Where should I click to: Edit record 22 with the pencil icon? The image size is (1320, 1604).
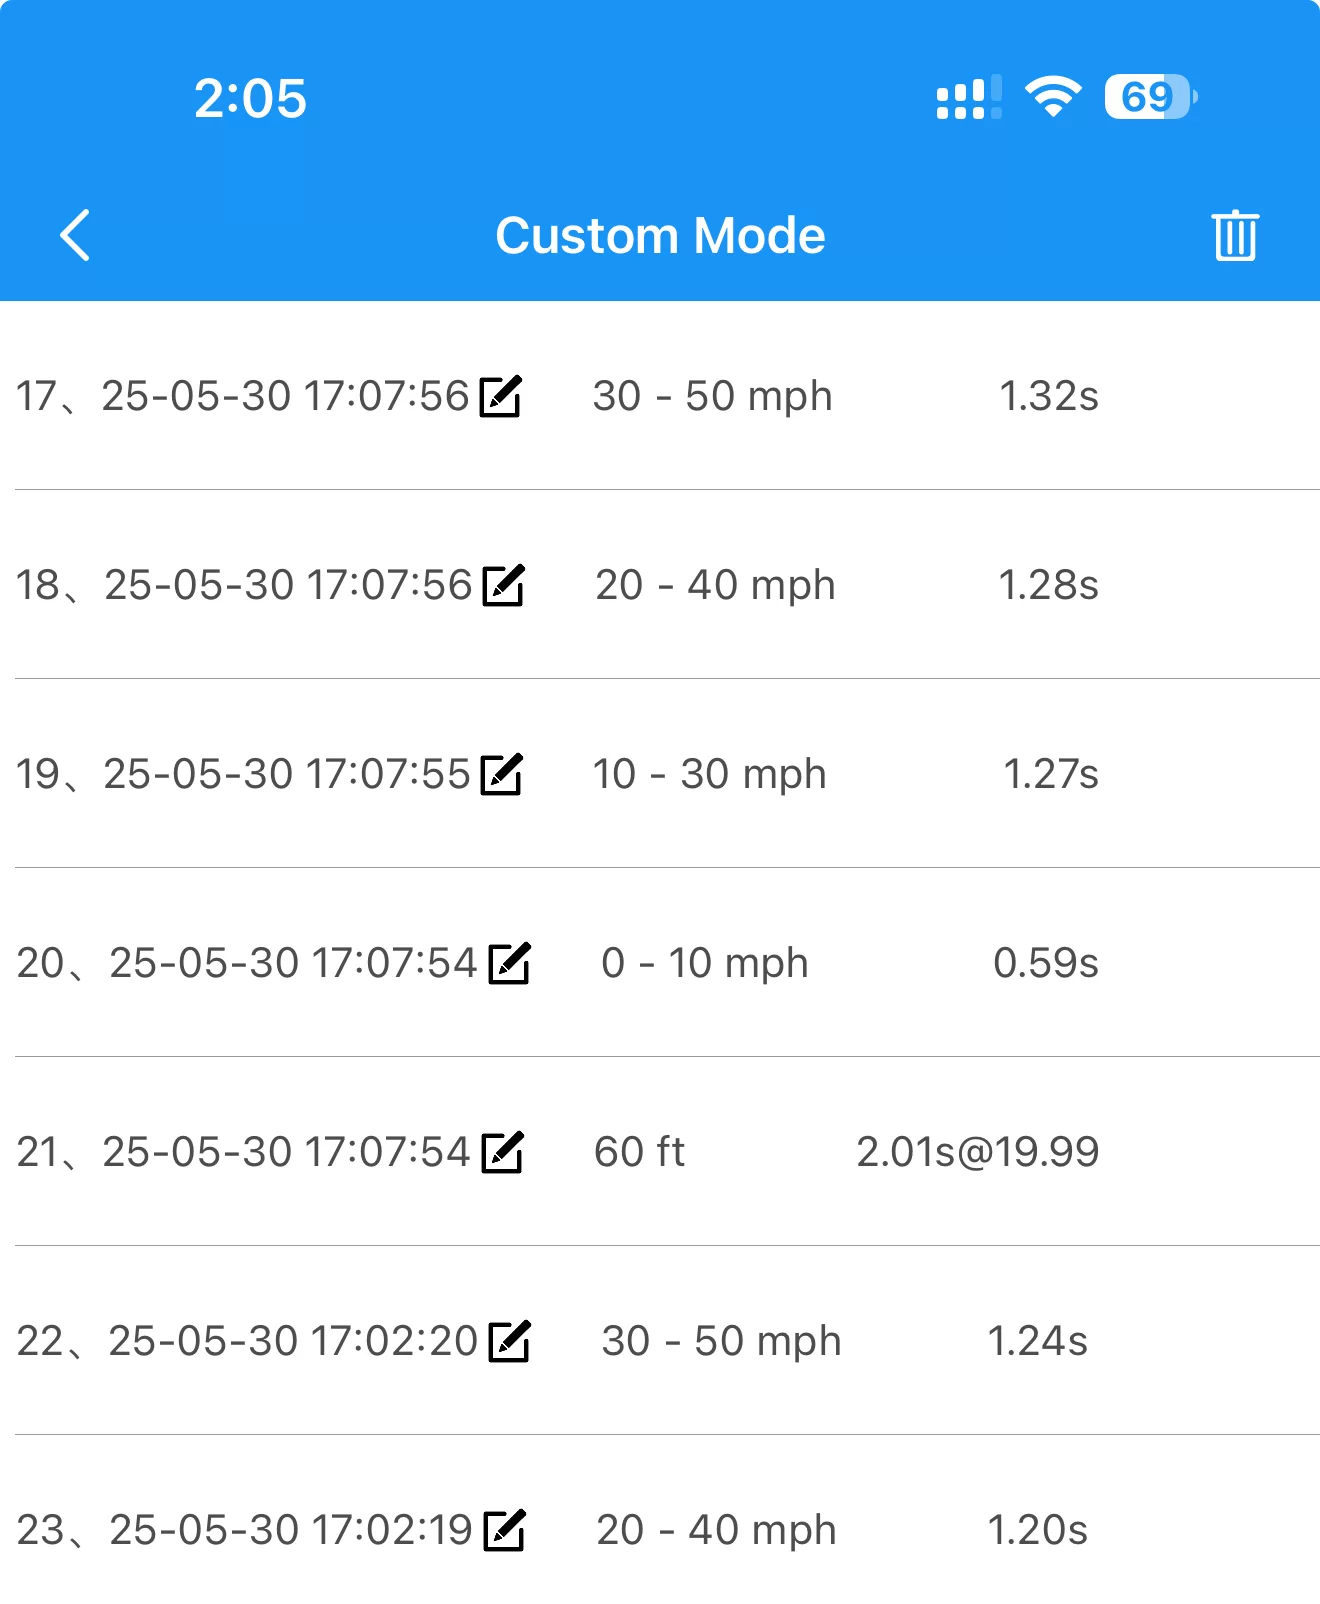pyautogui.click(x=509, y=1341)
